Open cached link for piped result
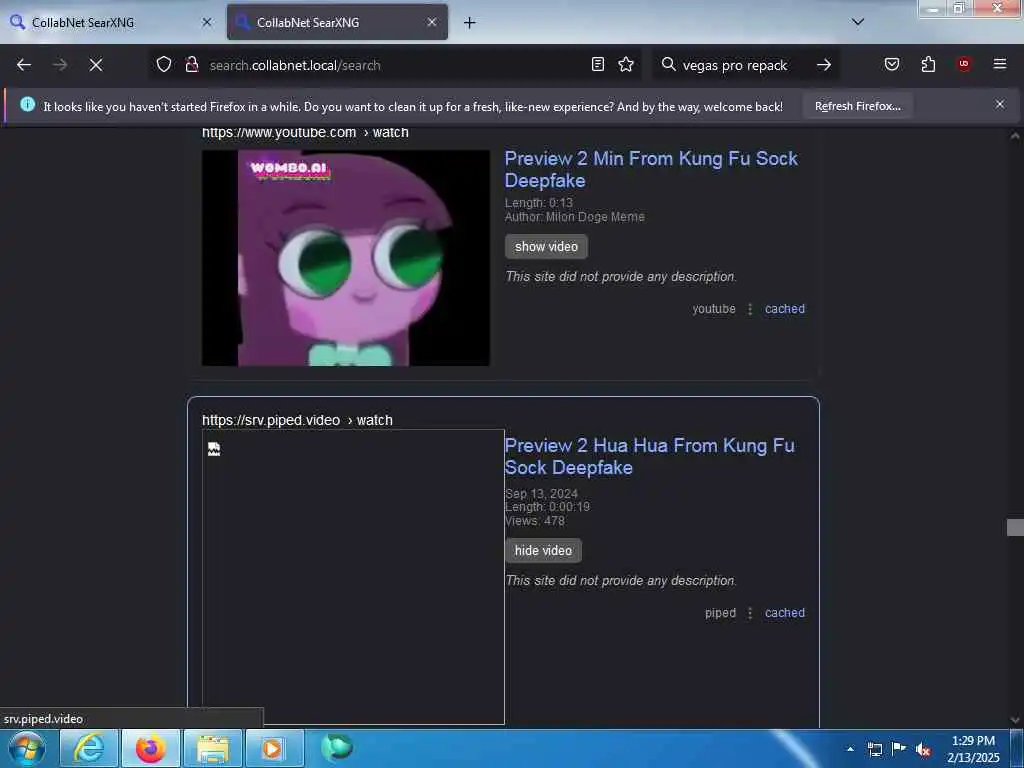The height and width of the screenshot is (768, 1024). click(785, 613)
